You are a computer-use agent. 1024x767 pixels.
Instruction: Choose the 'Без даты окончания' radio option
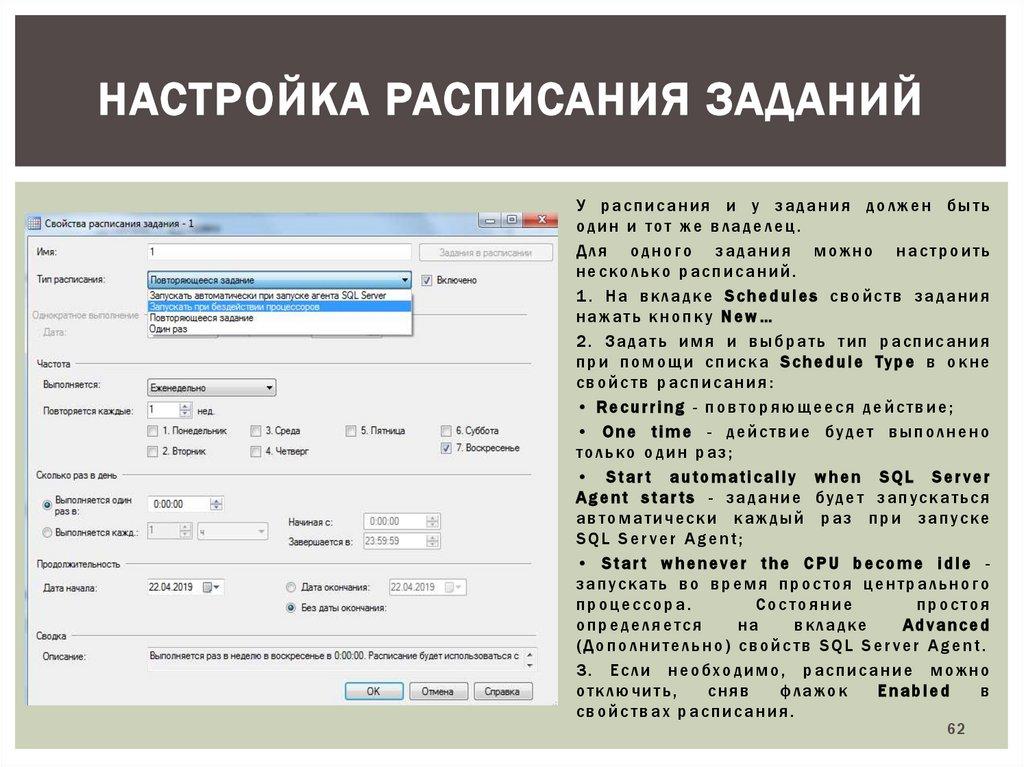(291, 607)
